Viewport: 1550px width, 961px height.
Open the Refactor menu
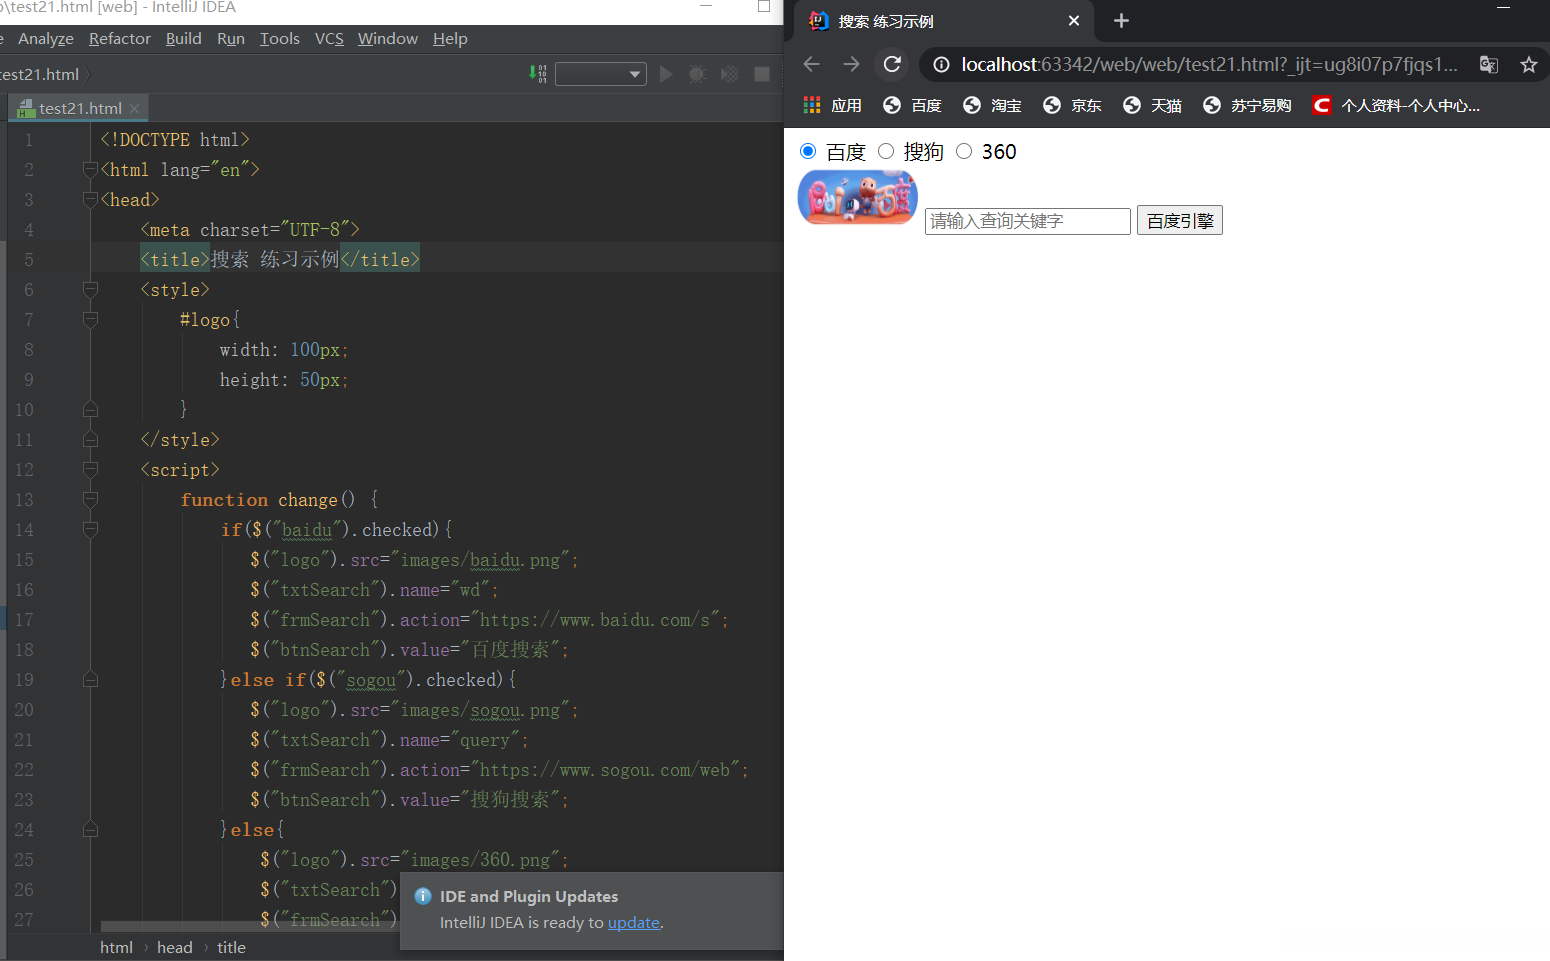[119, 39]
